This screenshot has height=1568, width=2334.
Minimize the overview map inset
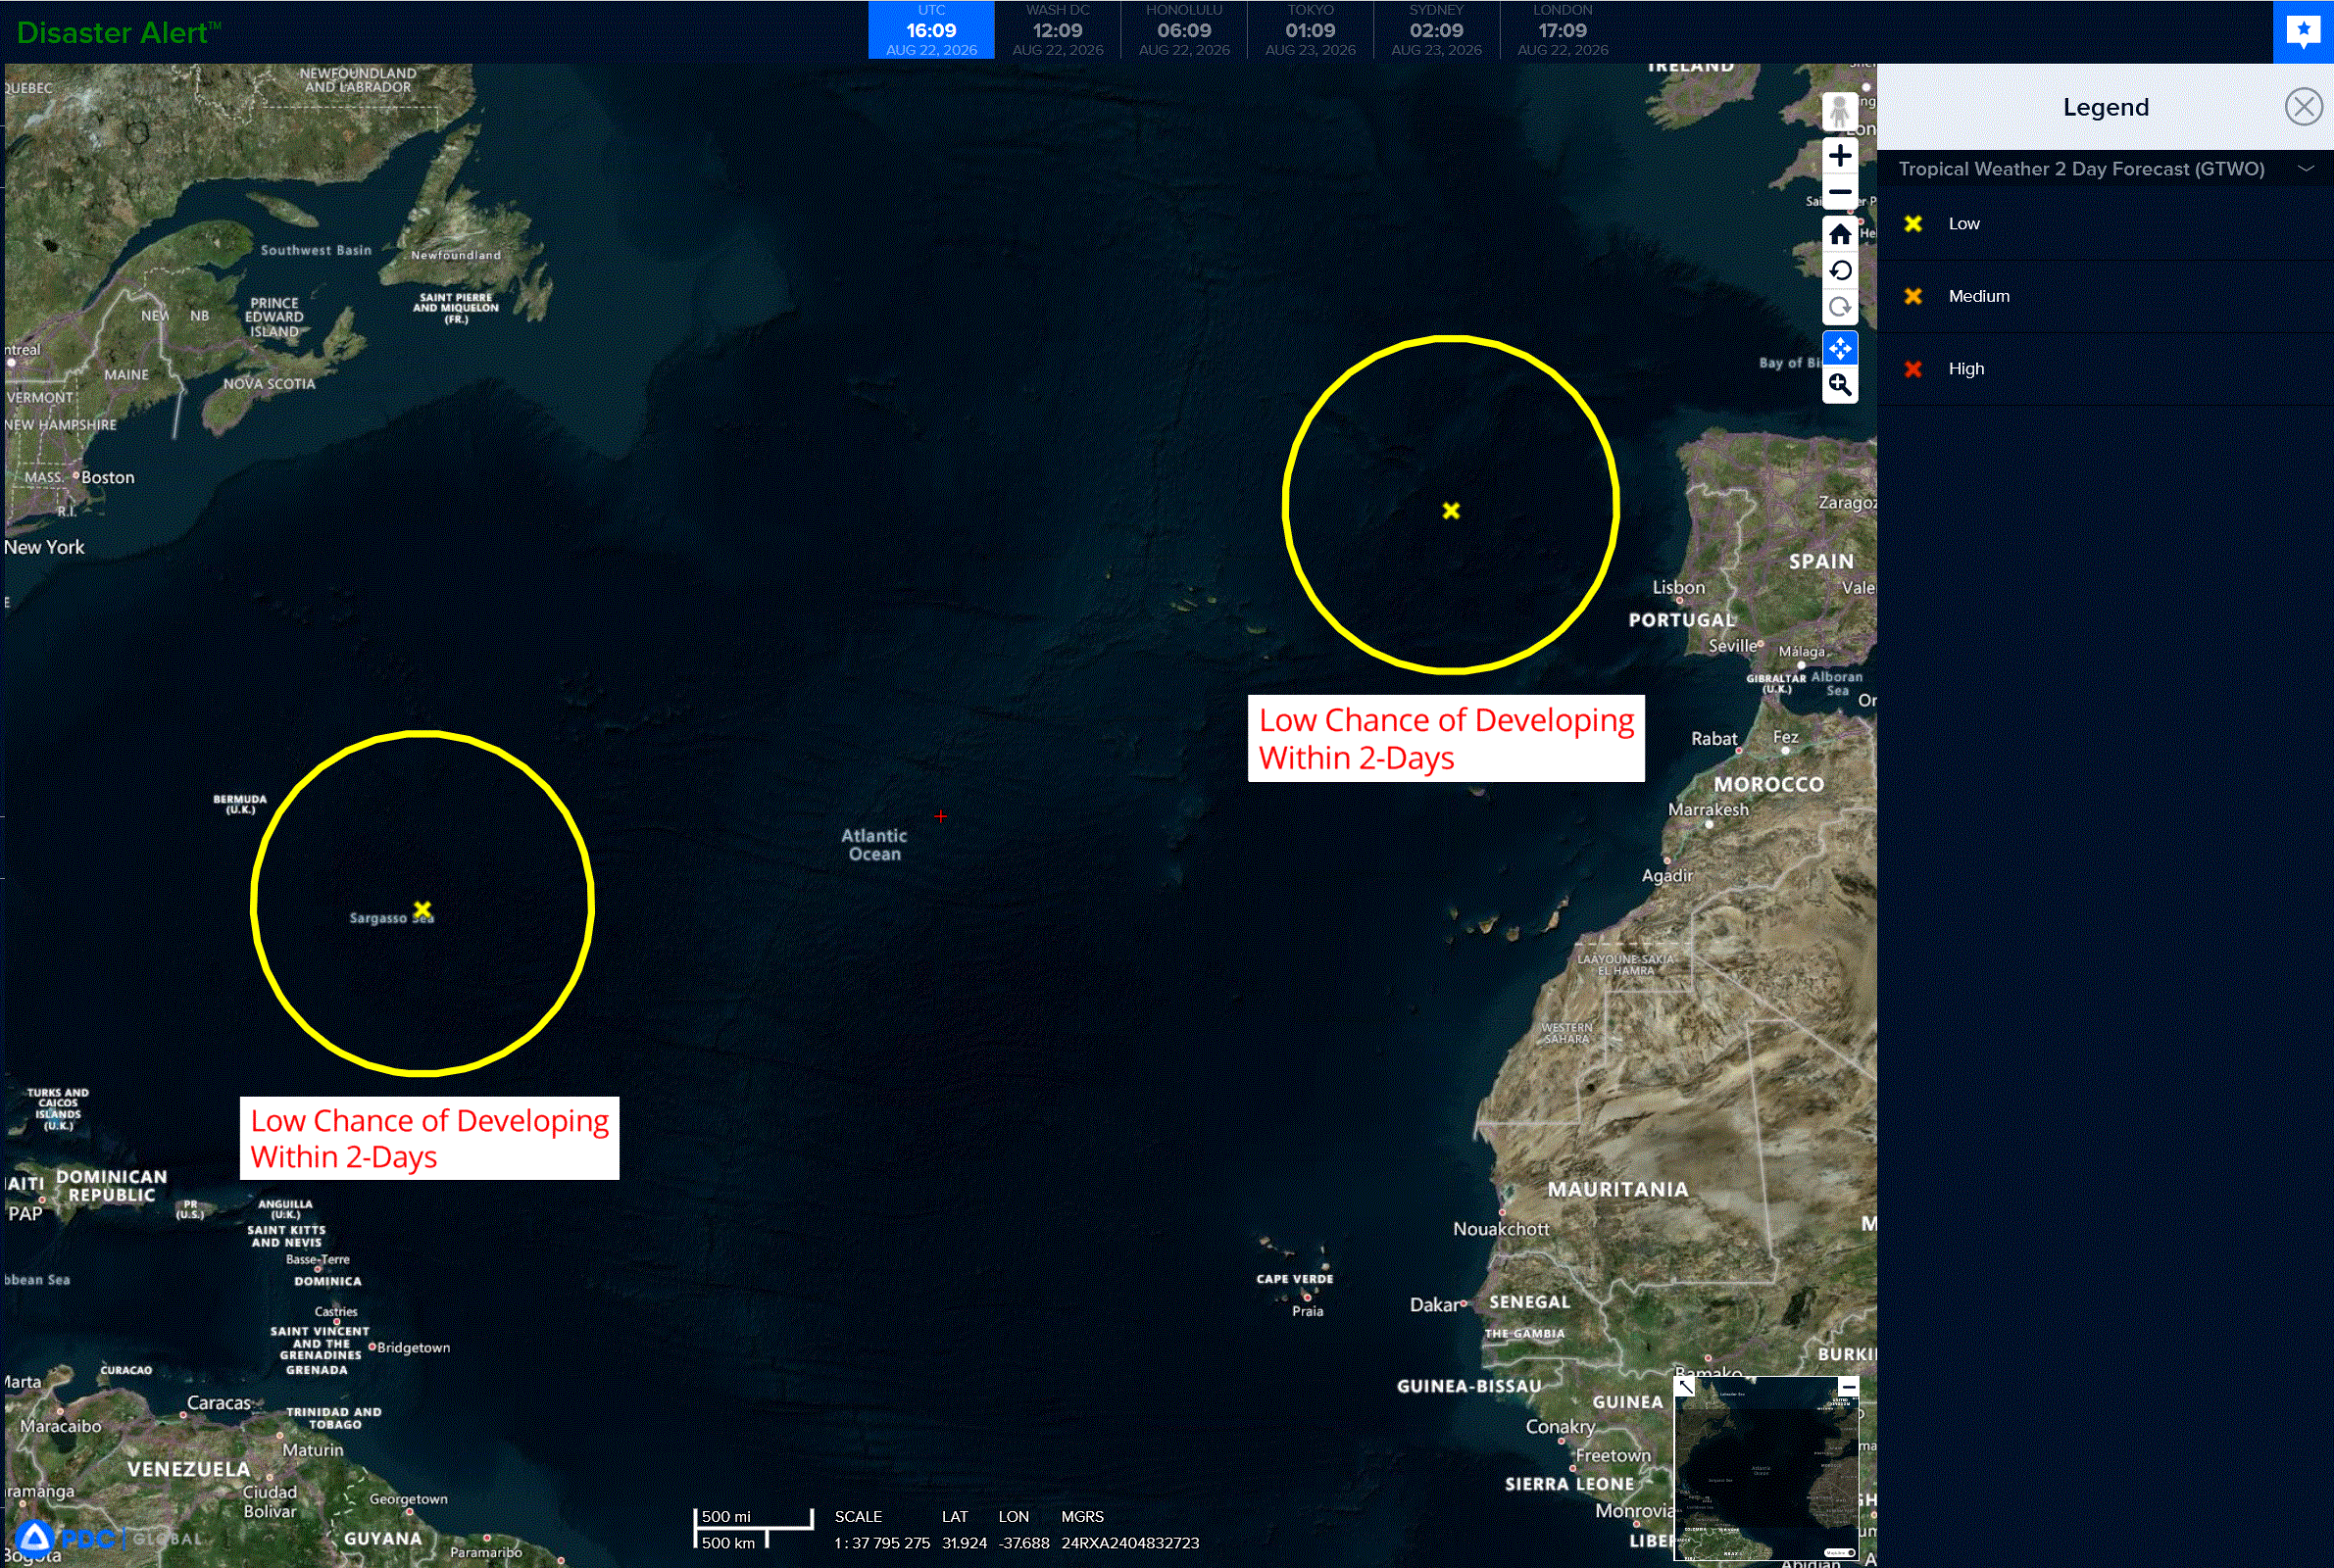(1848, 1386)
